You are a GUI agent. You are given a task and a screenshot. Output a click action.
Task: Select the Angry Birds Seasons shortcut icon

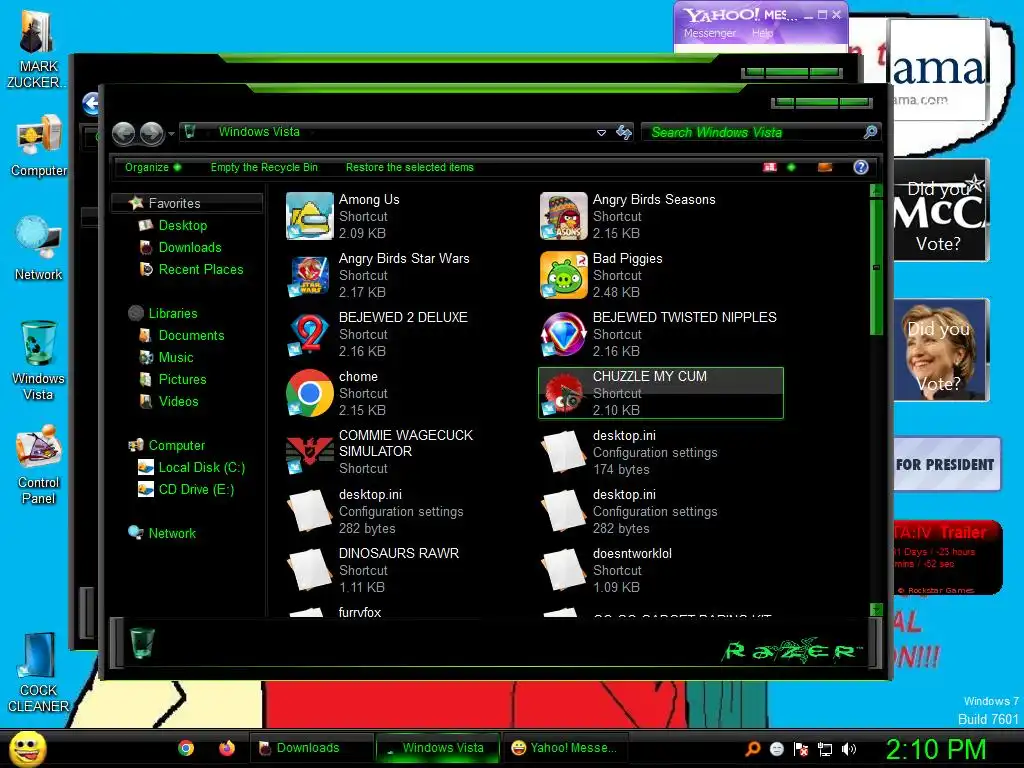[564, 216]
